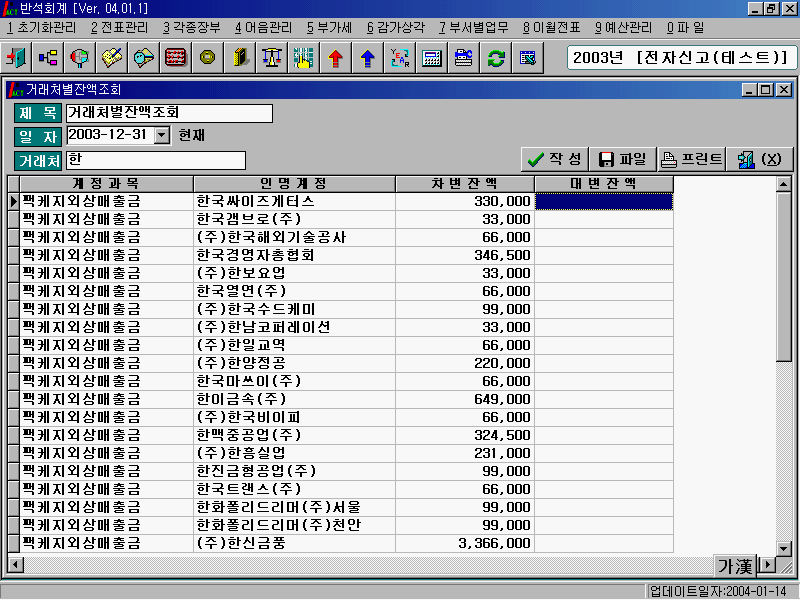Screen dimensions: 800x600
Task: Open the 9 예산관리 menu
Action: [623, 28]
